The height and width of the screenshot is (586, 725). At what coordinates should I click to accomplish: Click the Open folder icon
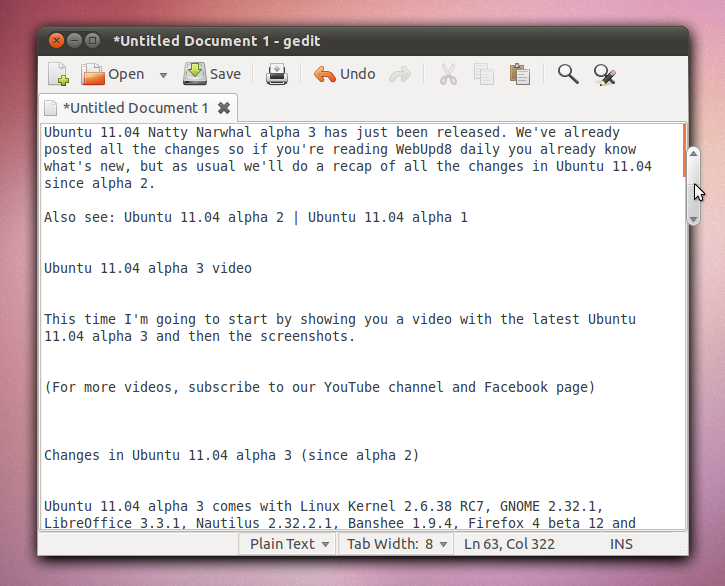point(92,74)
